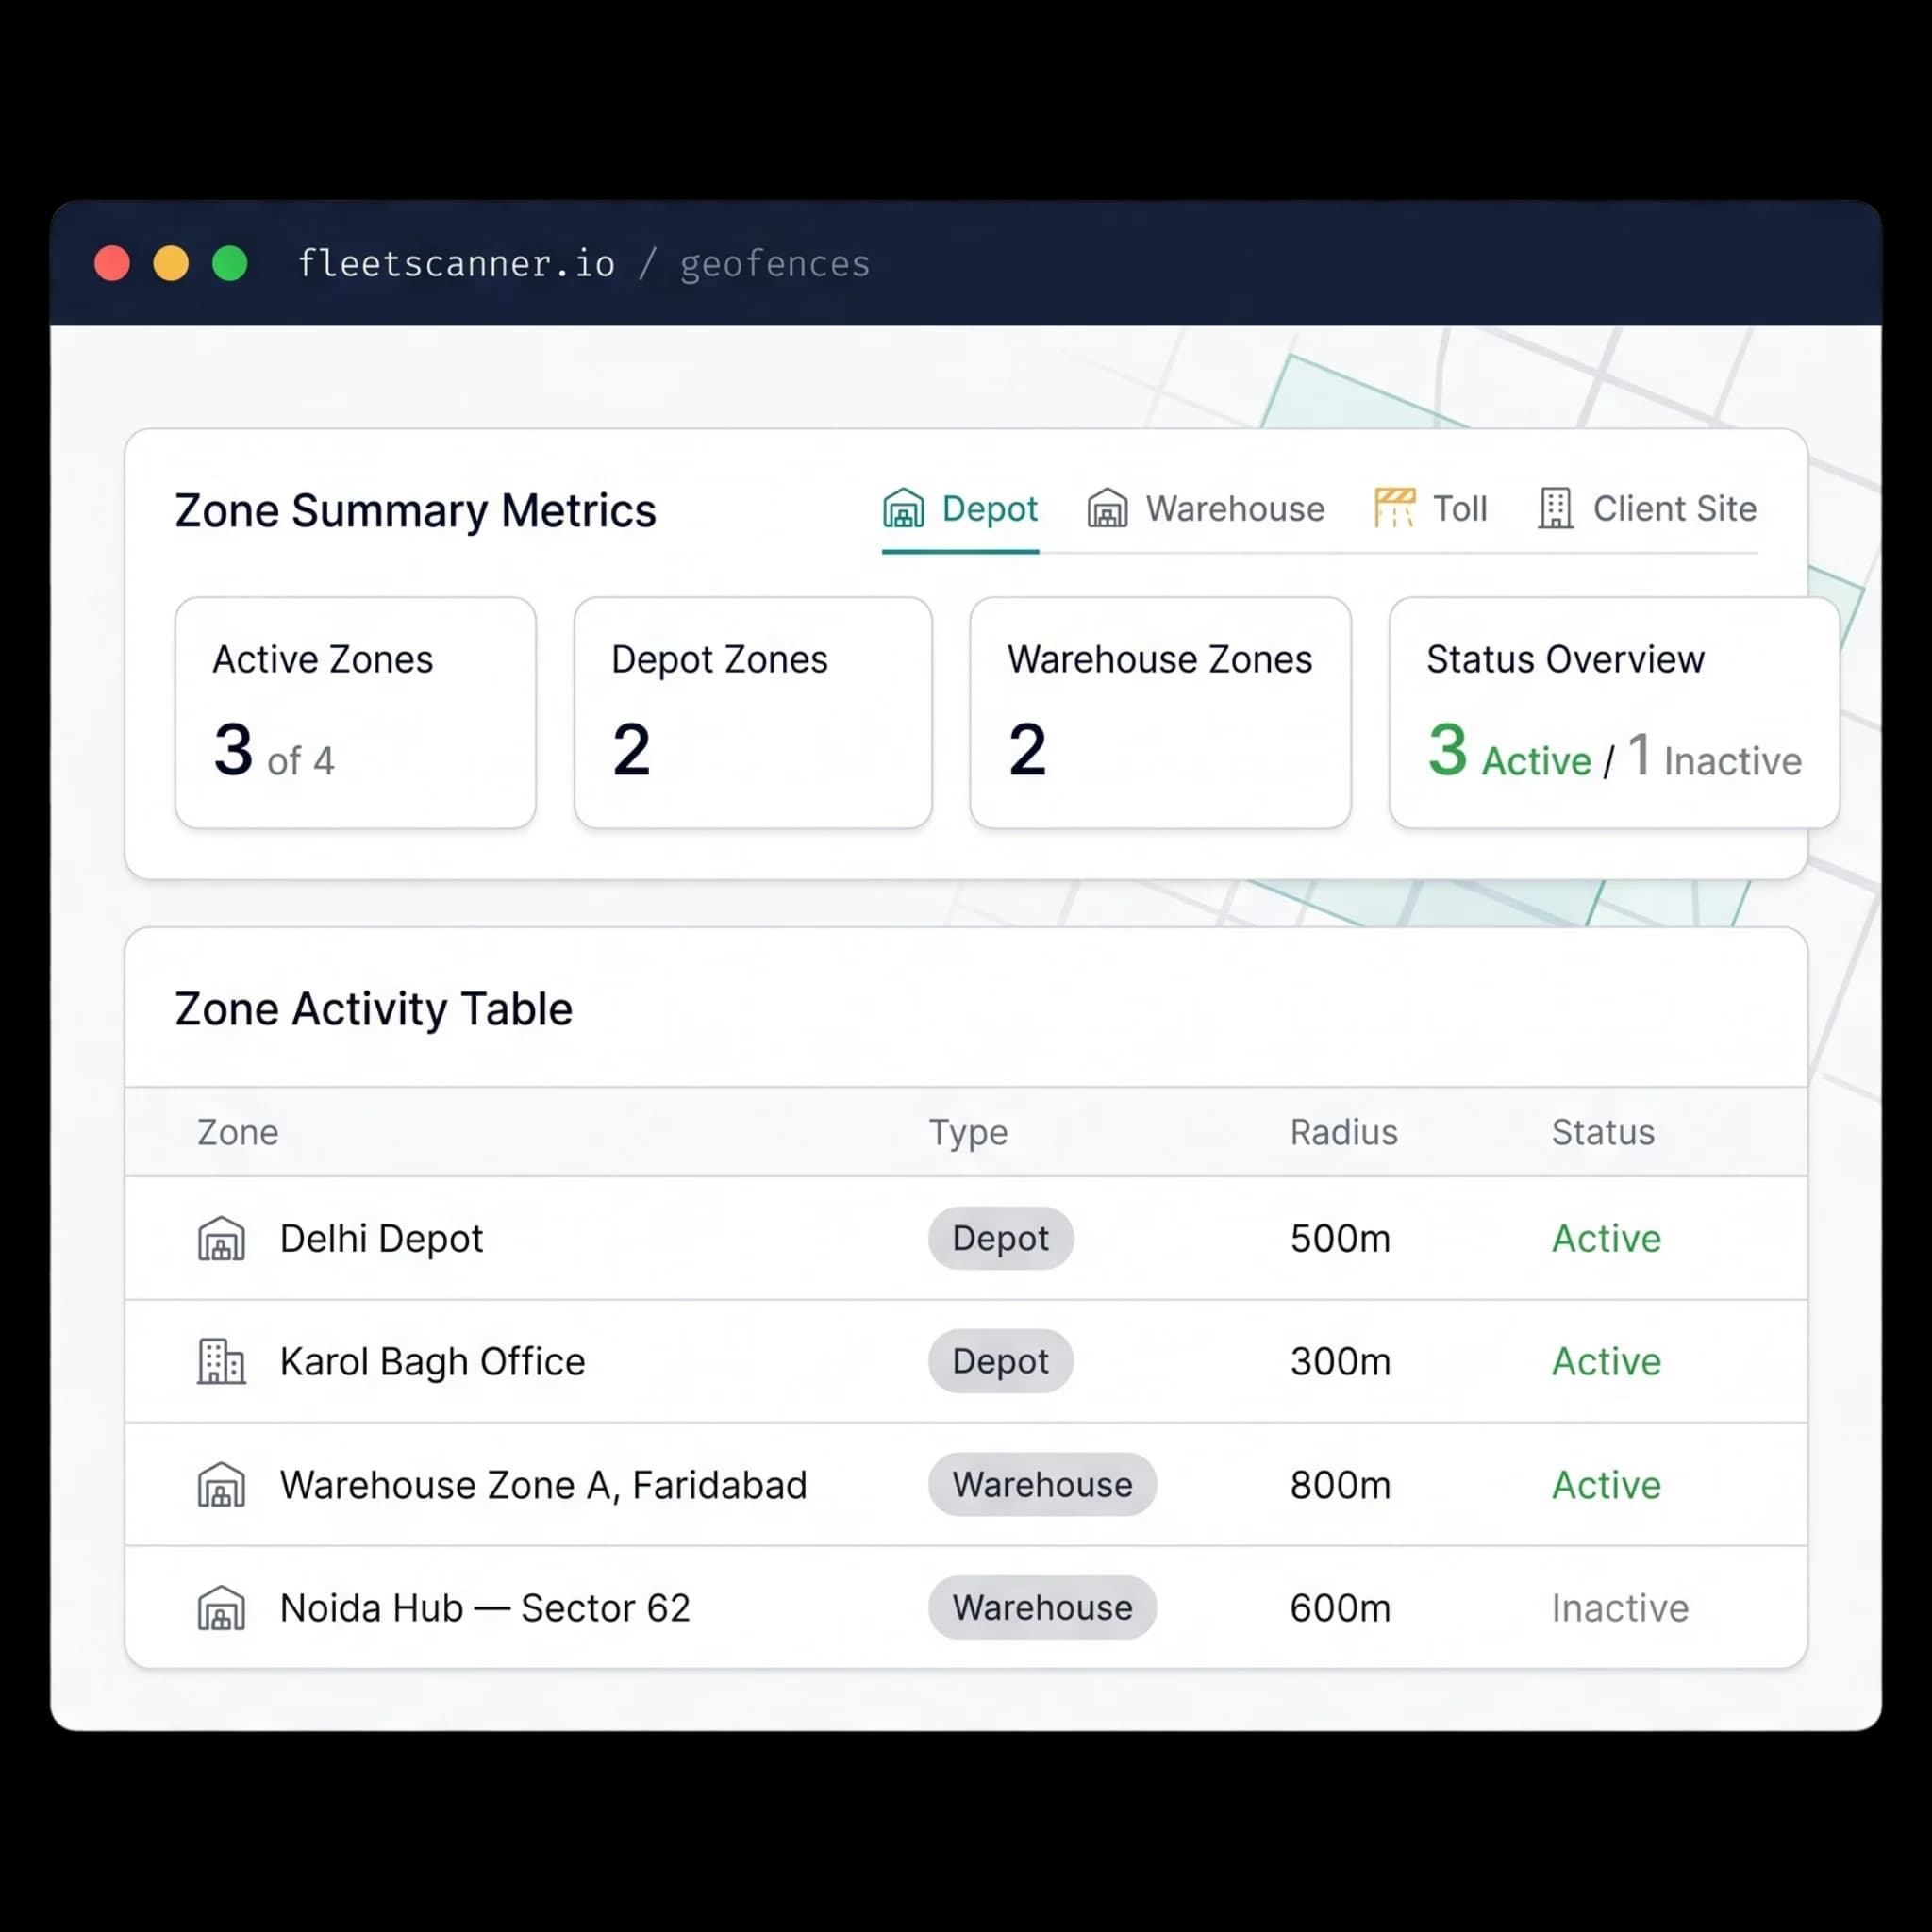Image resolution: width=1932 pixels, height=1932 pixels.
Task: Click the Depot badge in Delhi Depot row
Action: (1001, 1238)
